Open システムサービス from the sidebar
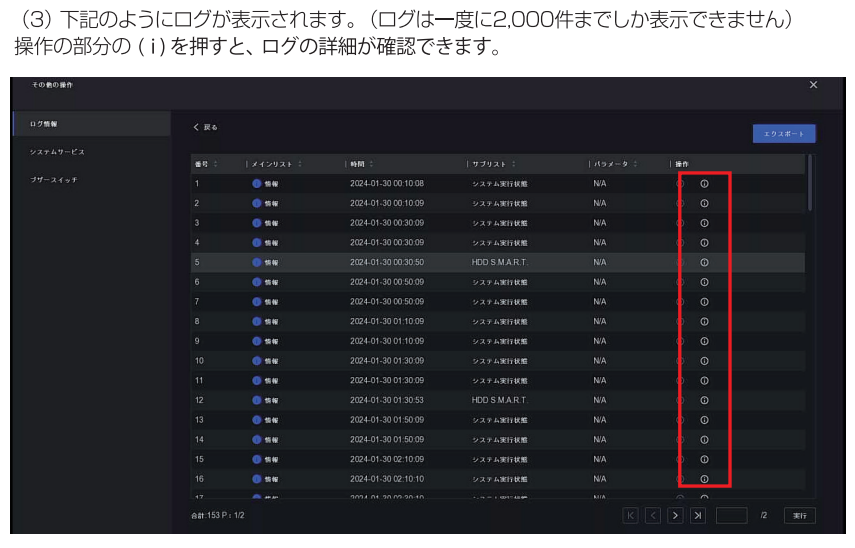Viewport: 855px width, 548px height. (57, 152)
